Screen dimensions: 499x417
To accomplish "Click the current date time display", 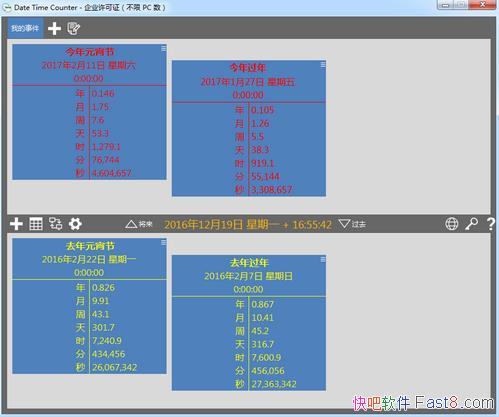I will click(x=248, y=224).
